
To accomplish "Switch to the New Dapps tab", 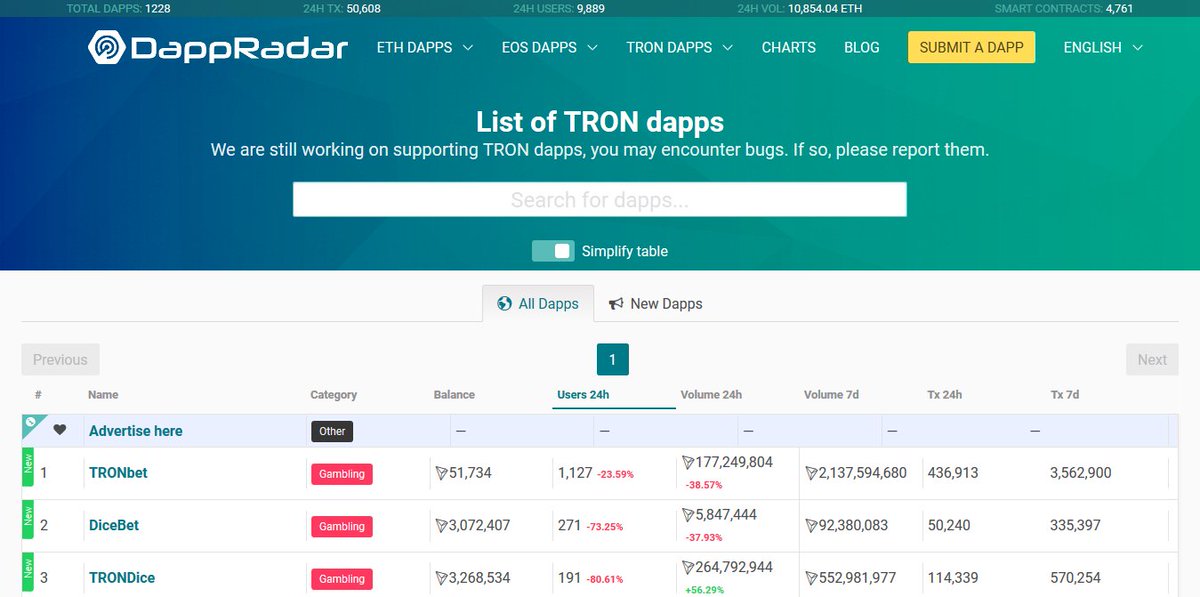I will click(656, 303).
